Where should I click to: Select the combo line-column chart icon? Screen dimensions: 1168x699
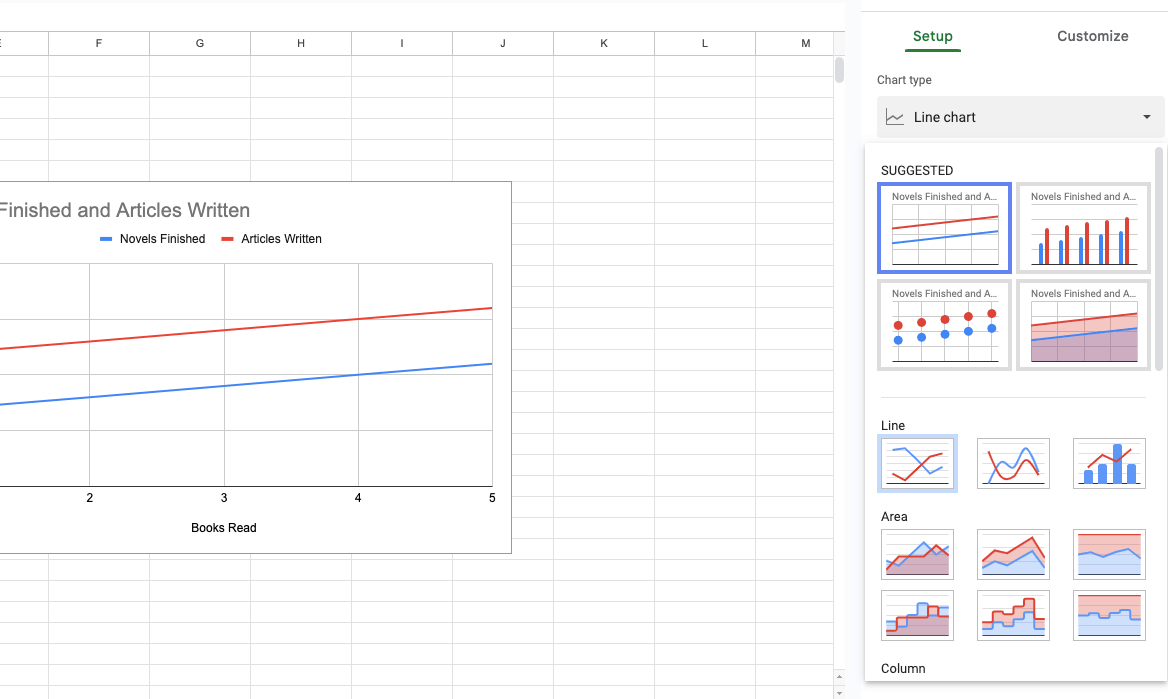tap(1109, 463)
